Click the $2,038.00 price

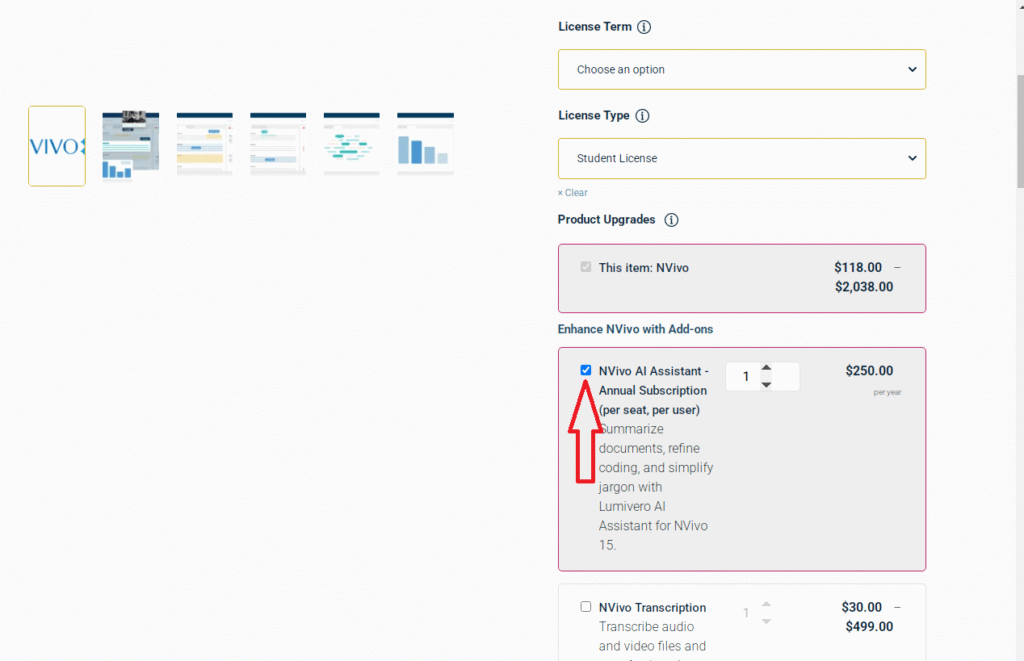click(864, 287)
